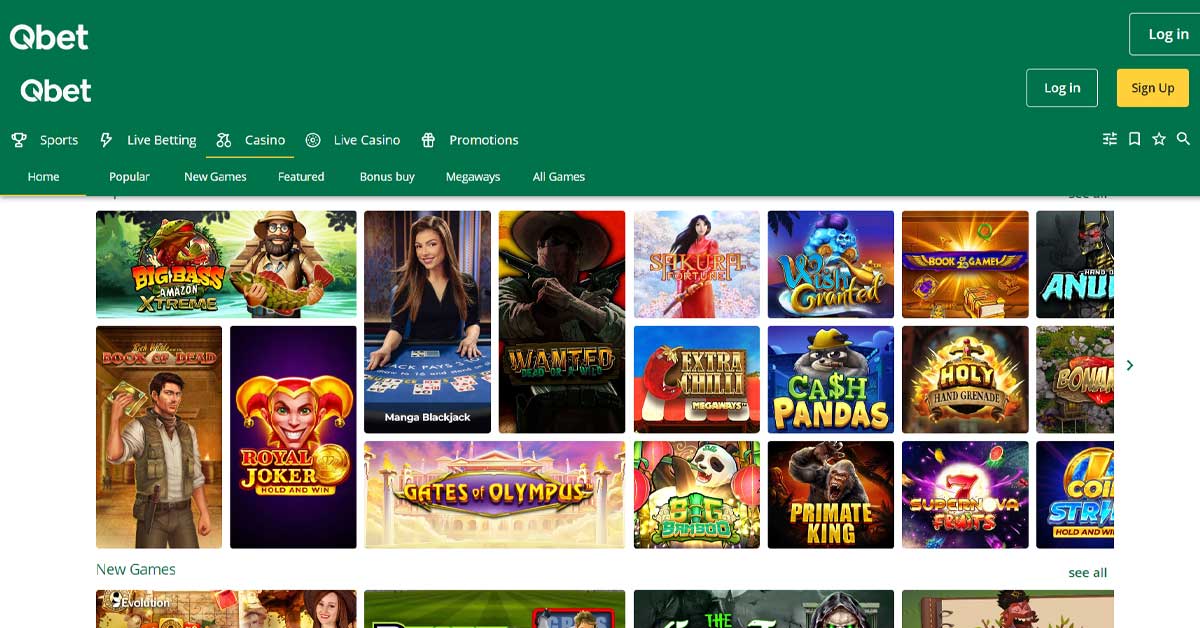
Task: Open Supernova Fruits game thumbnail
Action: (x=965, y=495)
